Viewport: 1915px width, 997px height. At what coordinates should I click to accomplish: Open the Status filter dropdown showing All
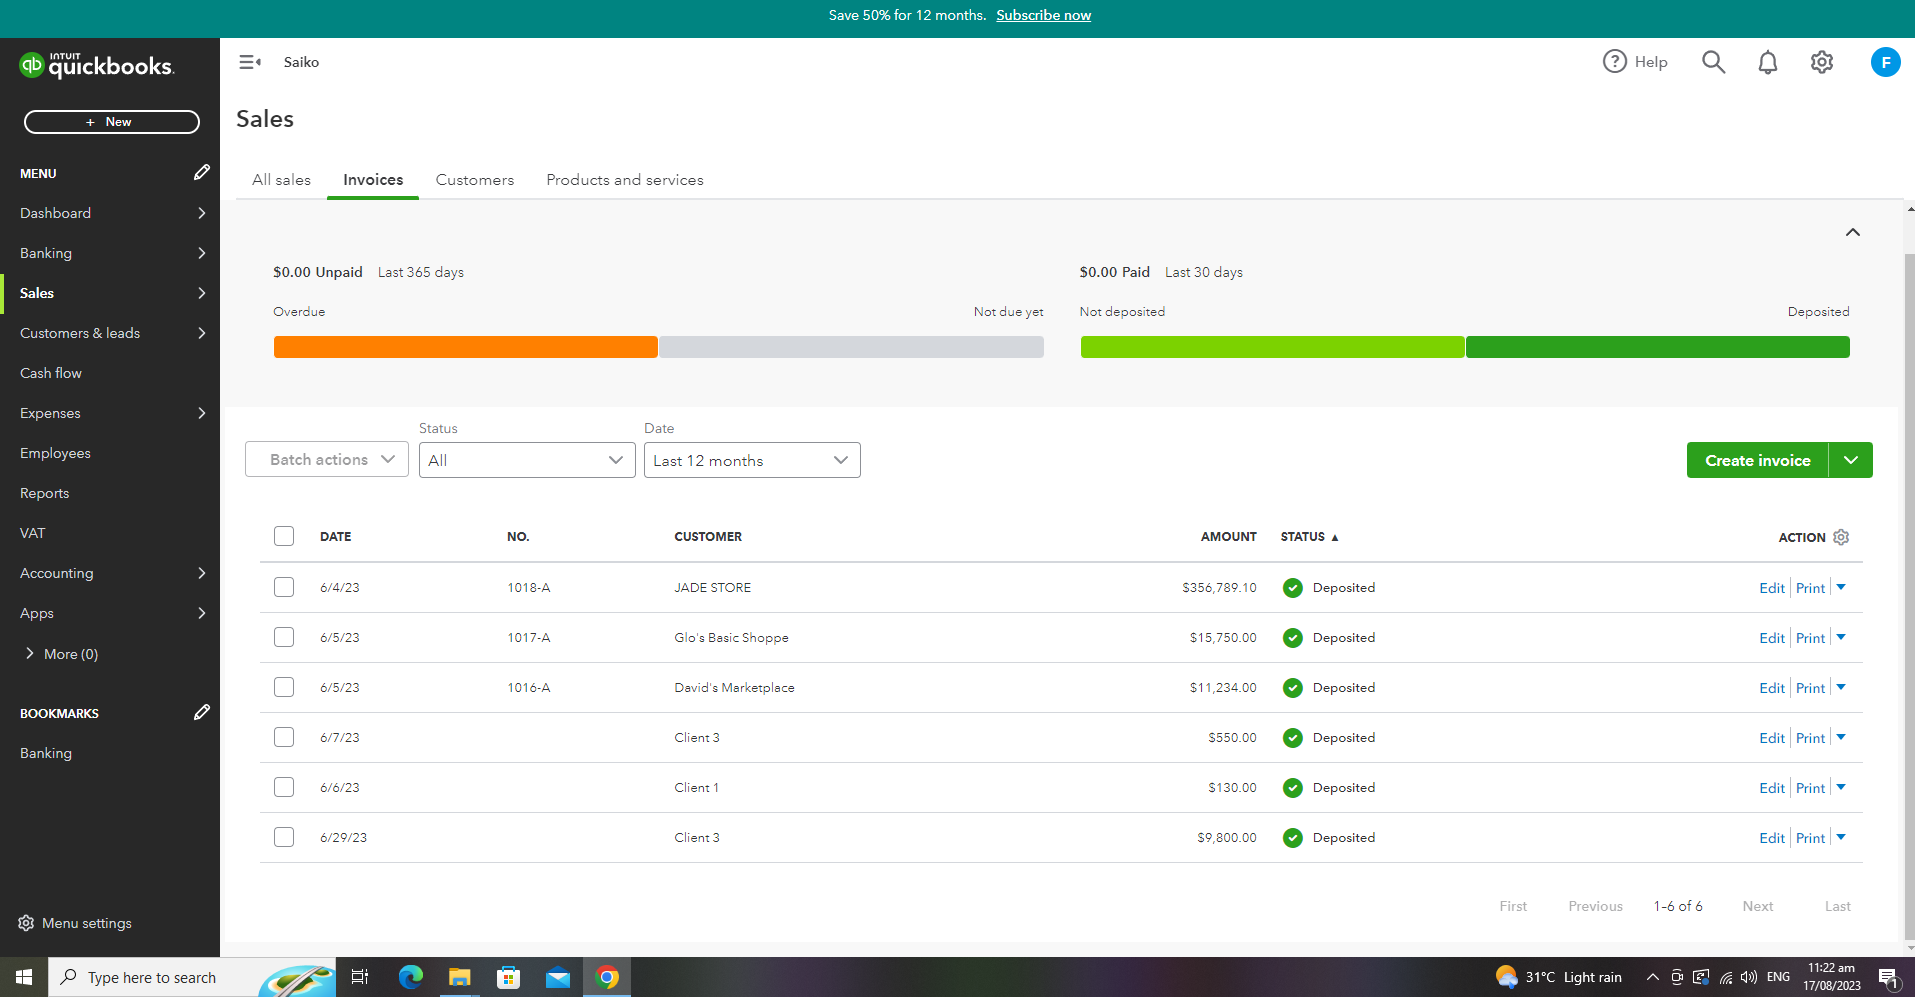[x=527, y=460]
